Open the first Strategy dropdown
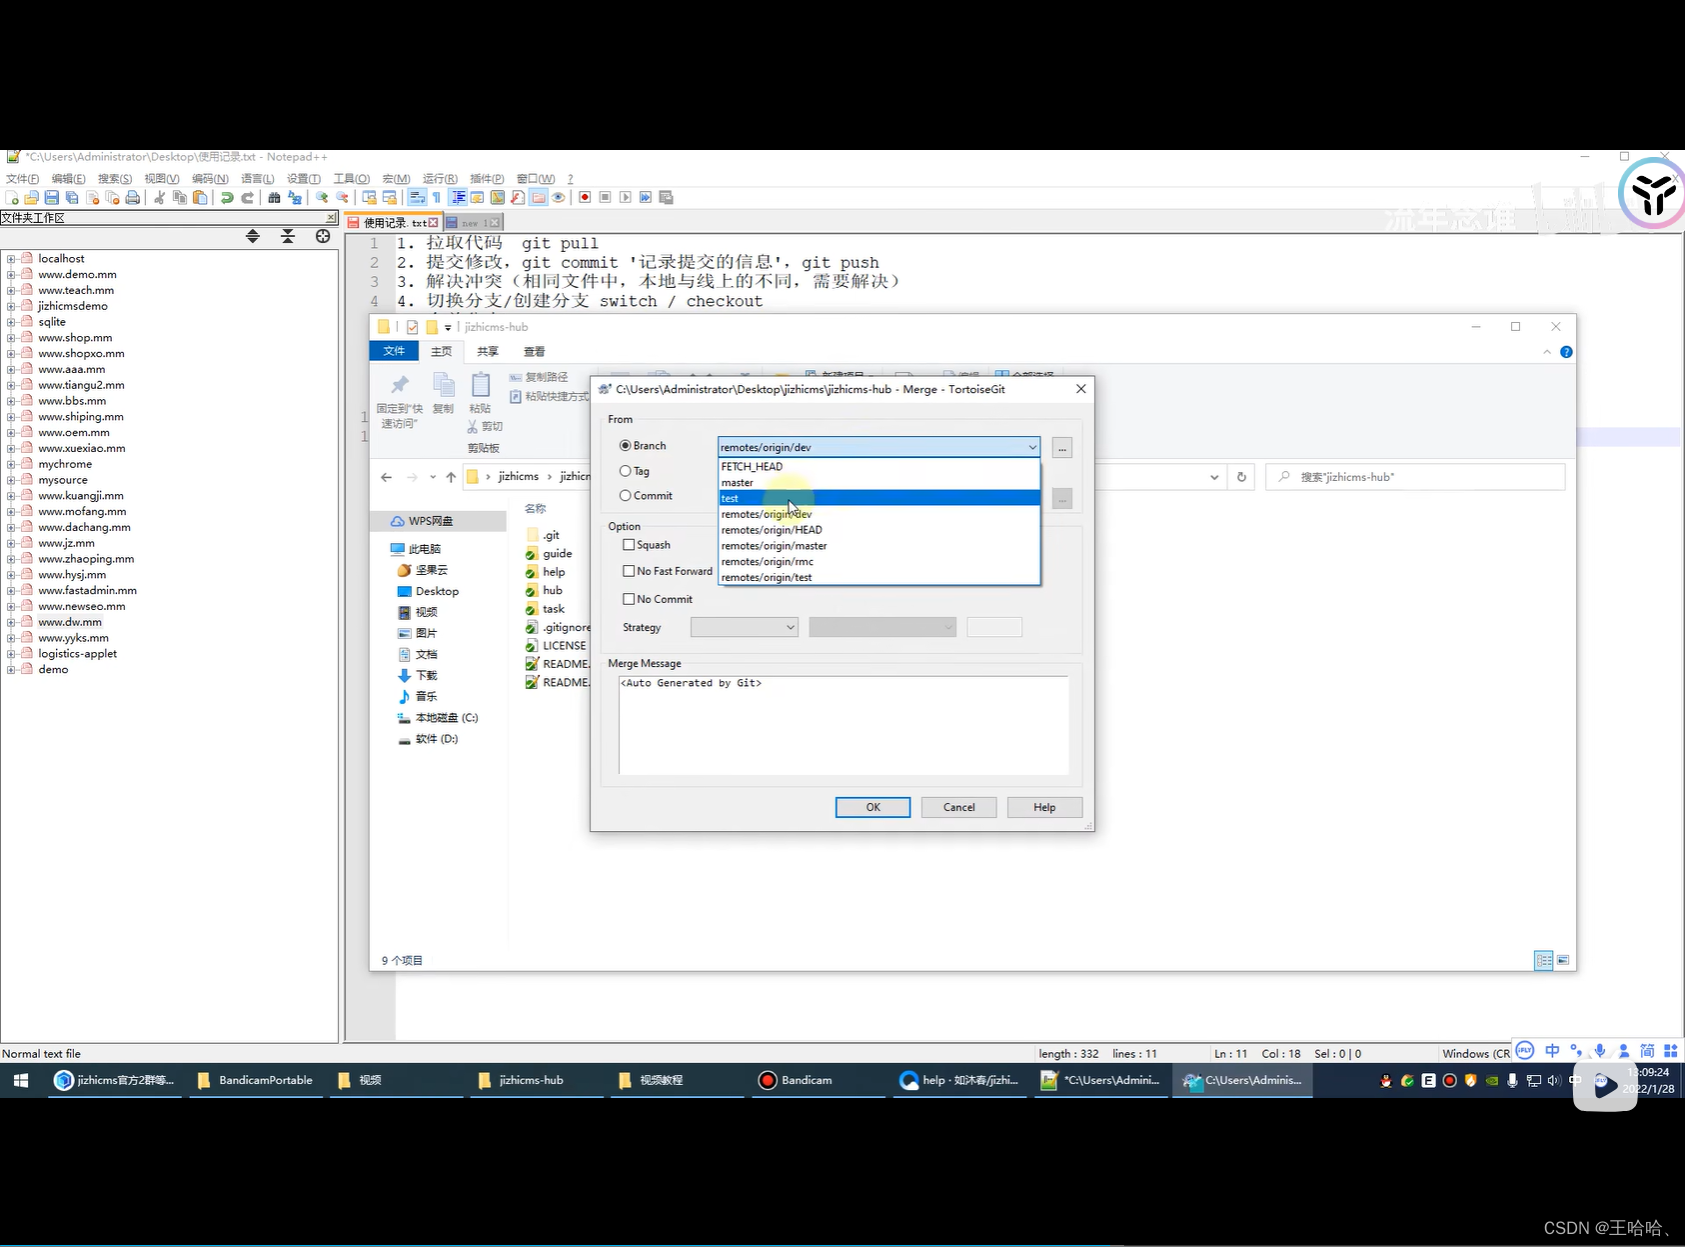1685x1247 pixels. pos(744,627)
